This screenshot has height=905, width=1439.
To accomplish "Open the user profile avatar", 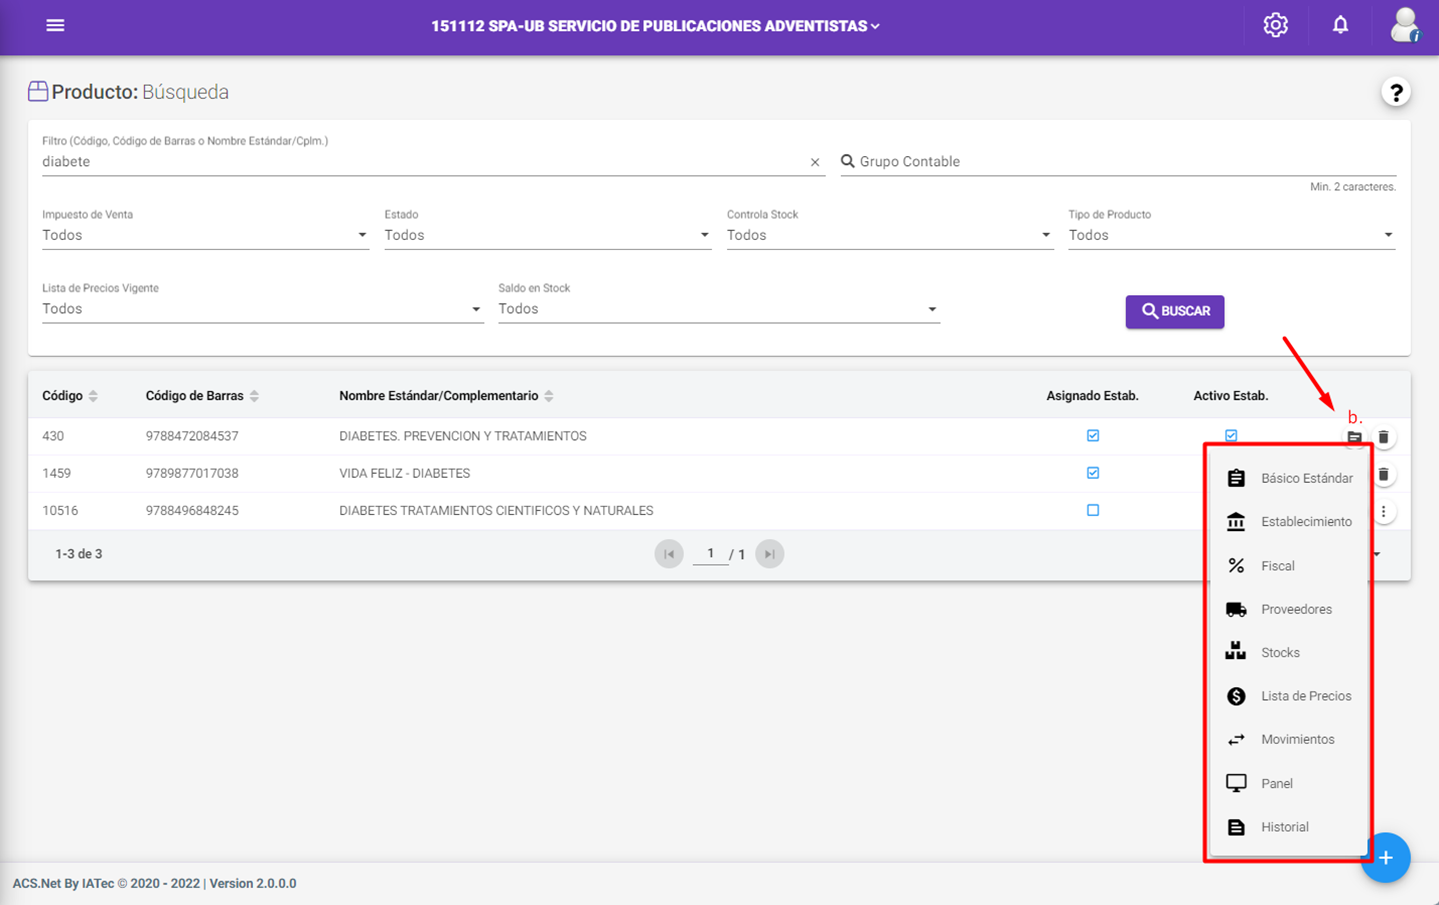I will [x=1405, y=25].
